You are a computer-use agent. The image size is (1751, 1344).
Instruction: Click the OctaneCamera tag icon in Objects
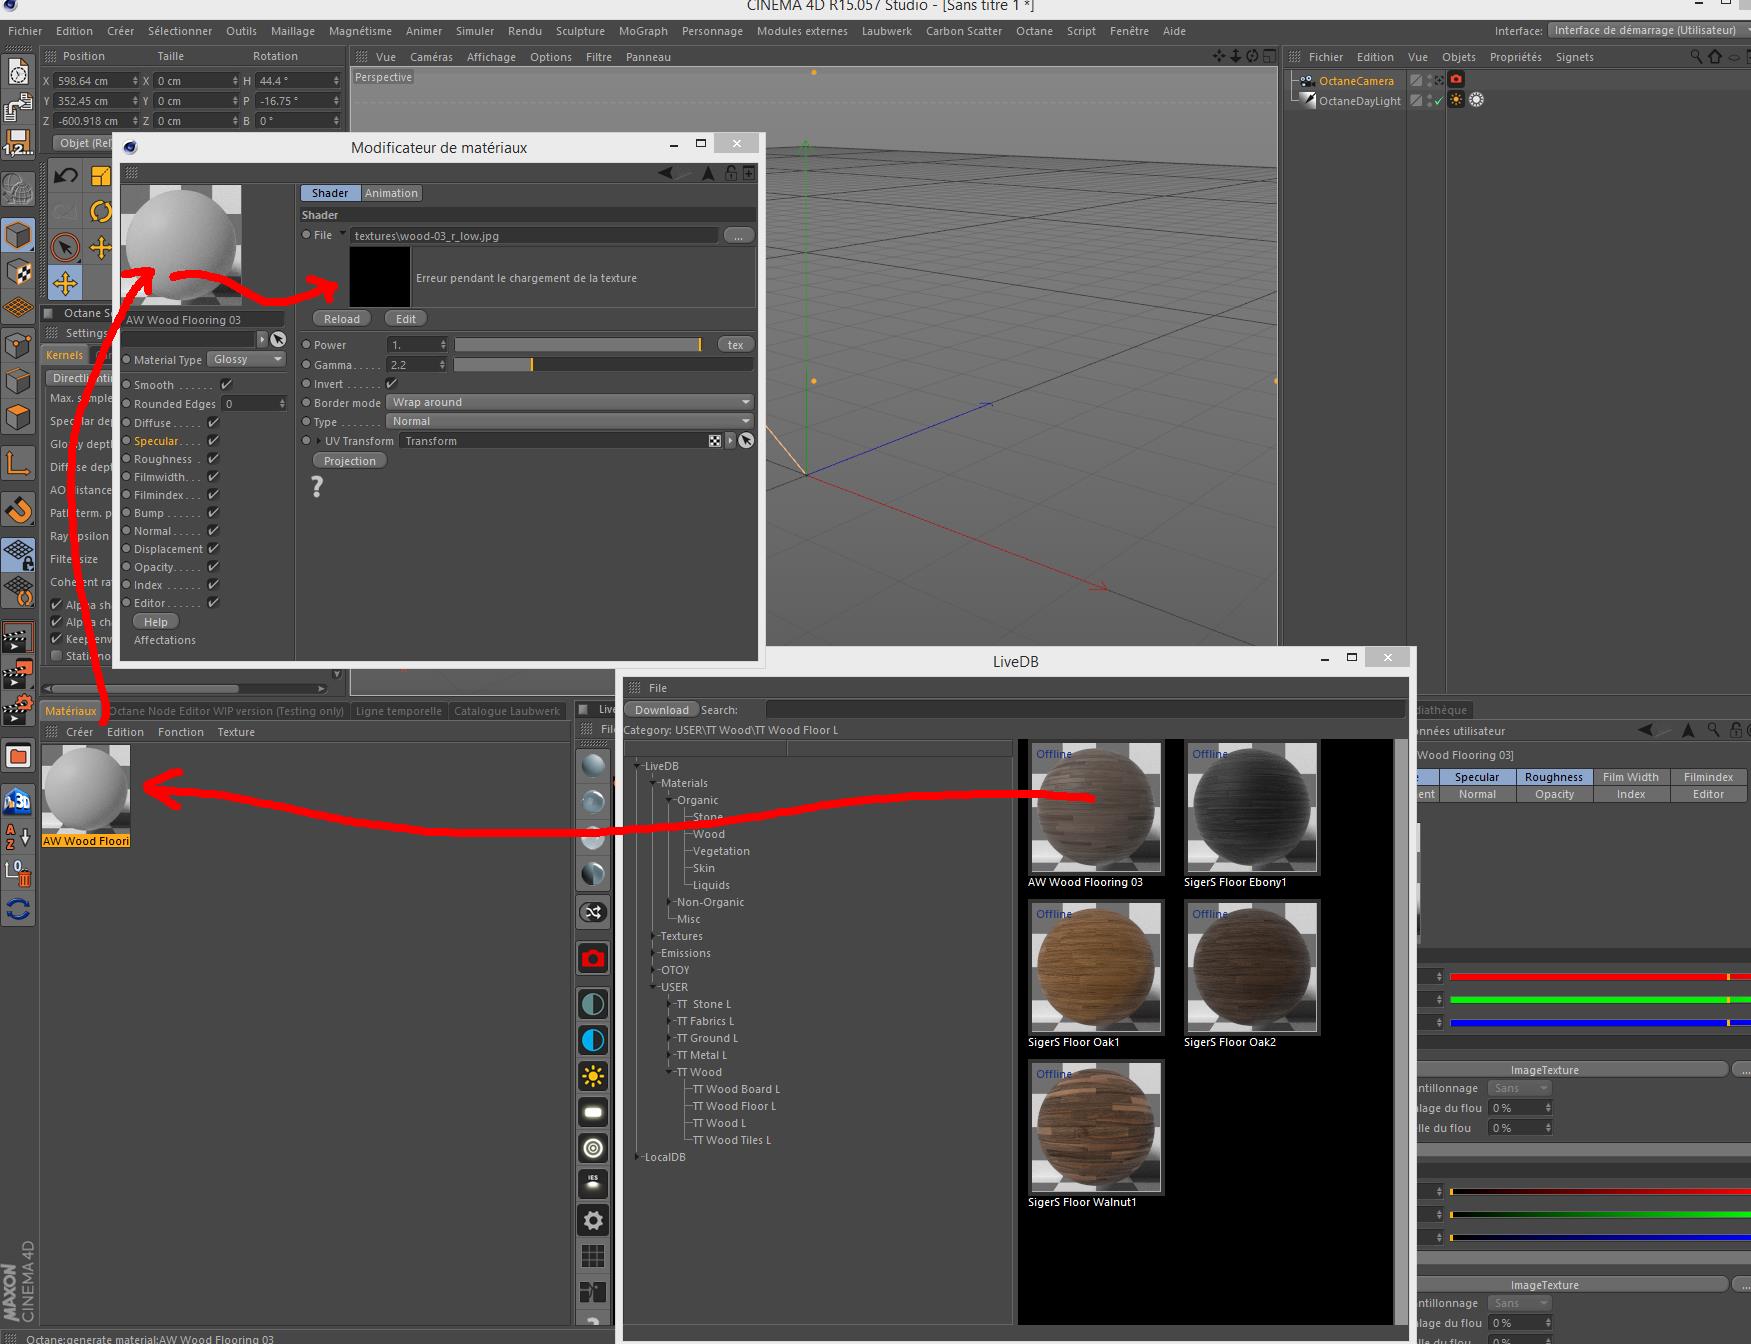coord(1456,80)
